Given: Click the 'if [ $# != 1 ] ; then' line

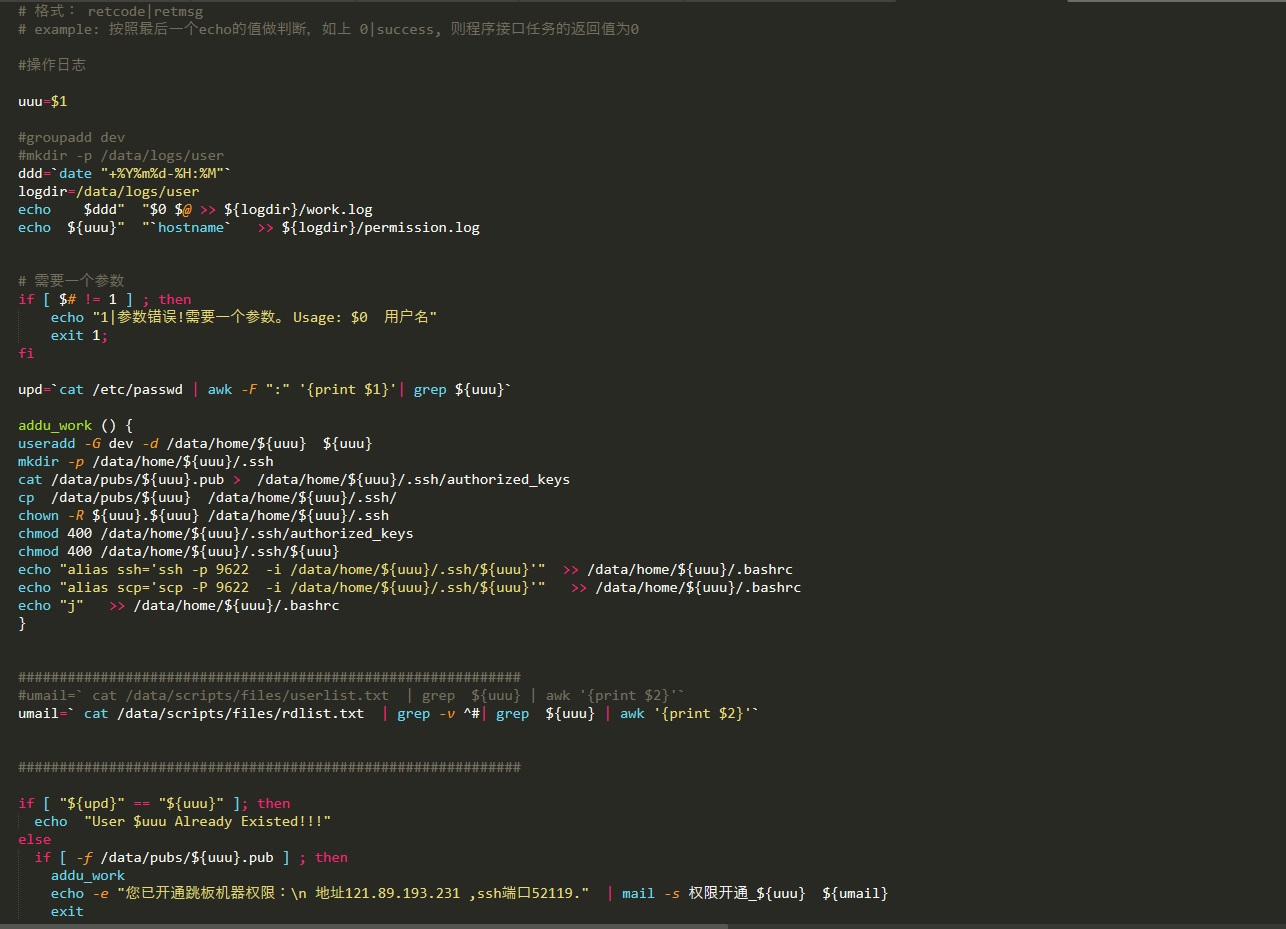Looking at the screenshot, I should coord(105,299).
